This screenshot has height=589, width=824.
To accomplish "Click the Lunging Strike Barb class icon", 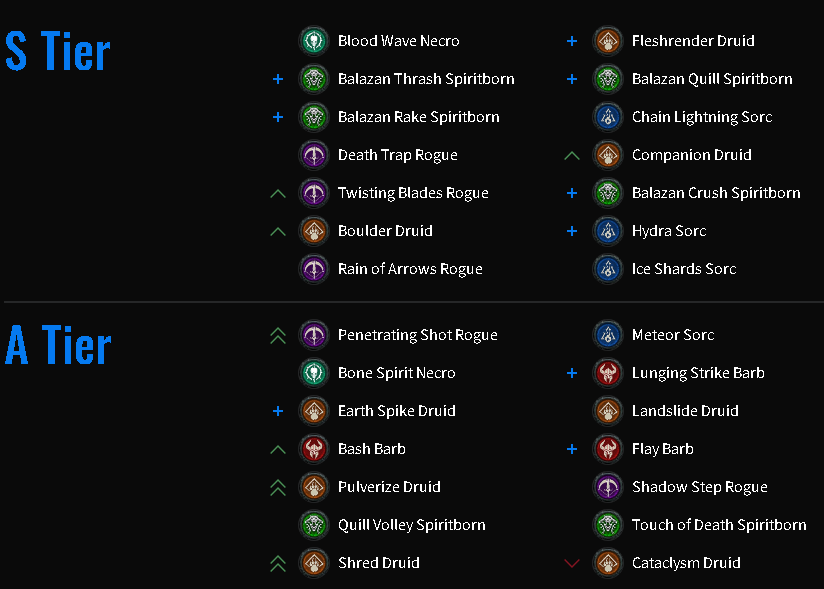I will 608,373.
